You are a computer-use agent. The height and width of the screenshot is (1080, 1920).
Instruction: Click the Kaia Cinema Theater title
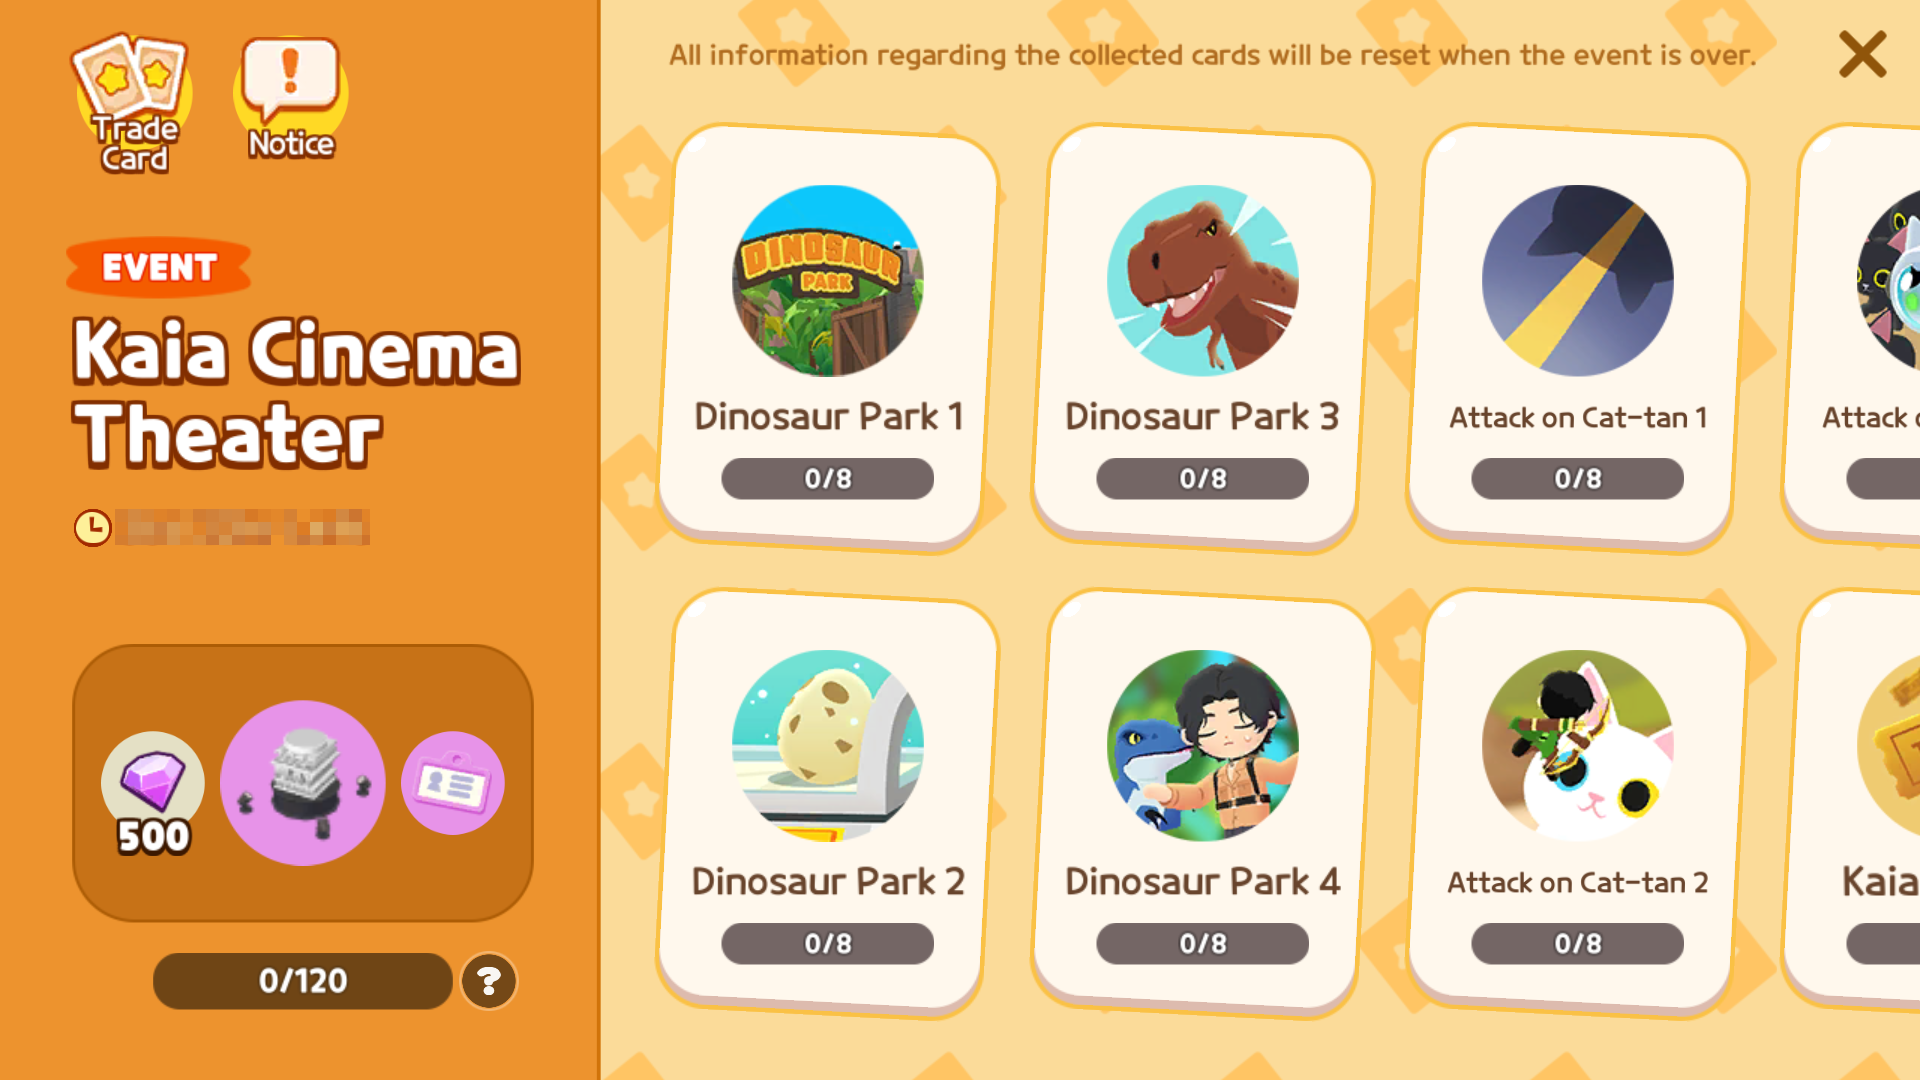click(x=297, y=392)
